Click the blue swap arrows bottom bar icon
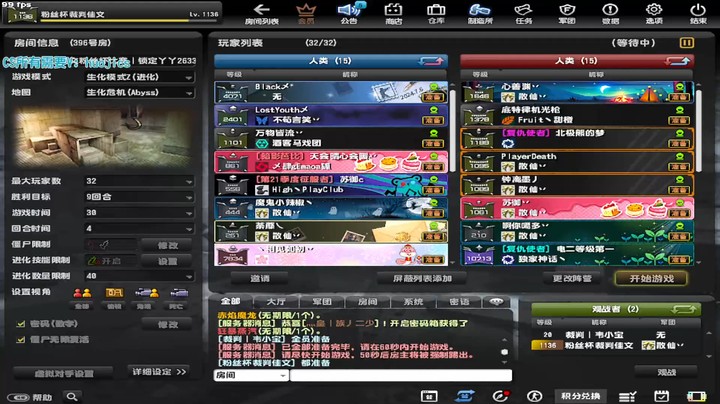This screenshot has width=720, height=404. point(465,396)
